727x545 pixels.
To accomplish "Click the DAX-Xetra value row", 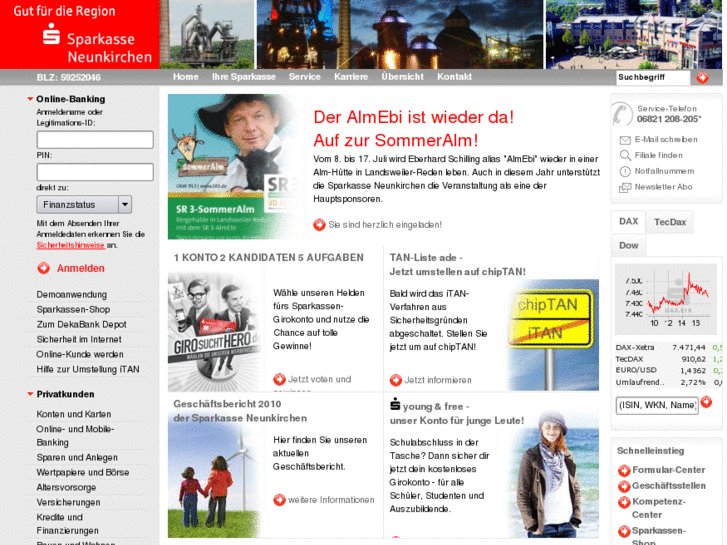I will 669,347.
